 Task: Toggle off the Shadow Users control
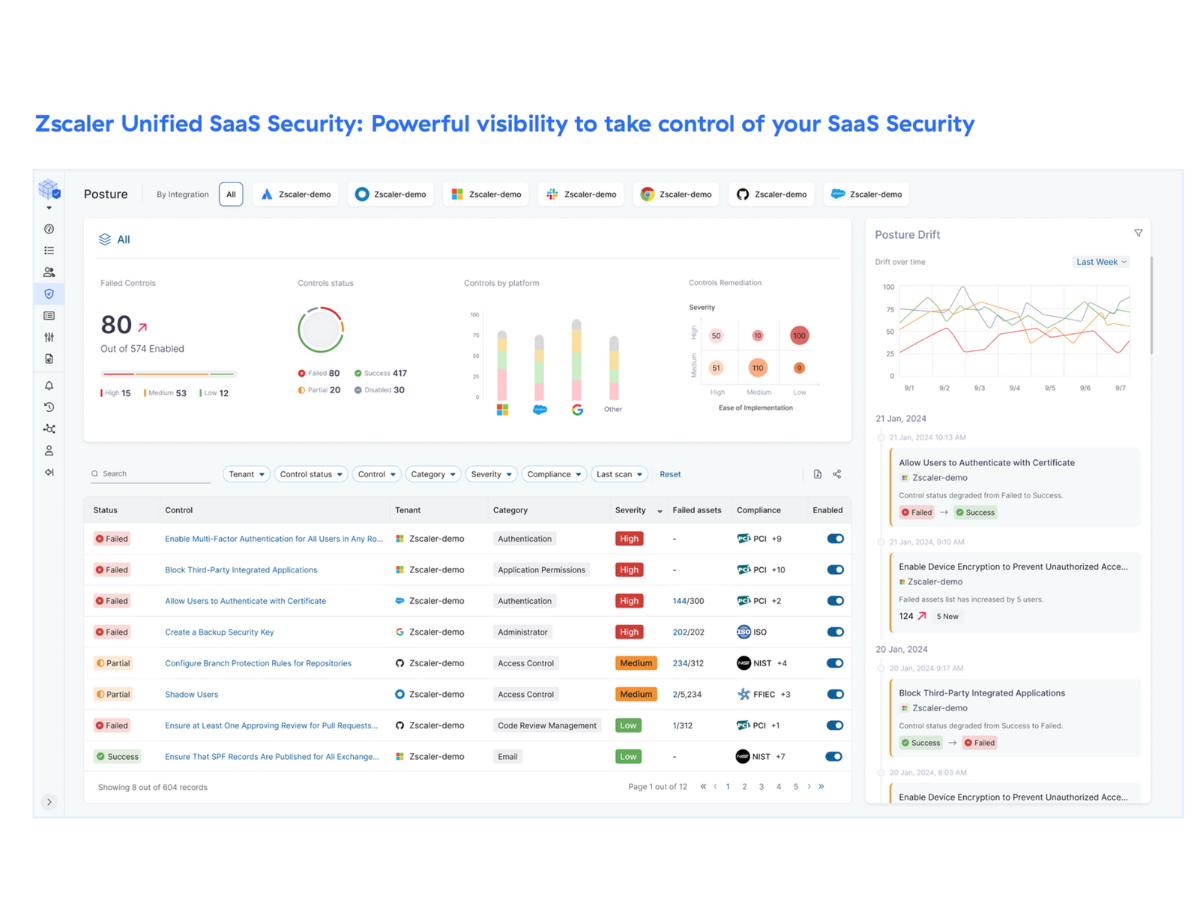pos(835,694)
